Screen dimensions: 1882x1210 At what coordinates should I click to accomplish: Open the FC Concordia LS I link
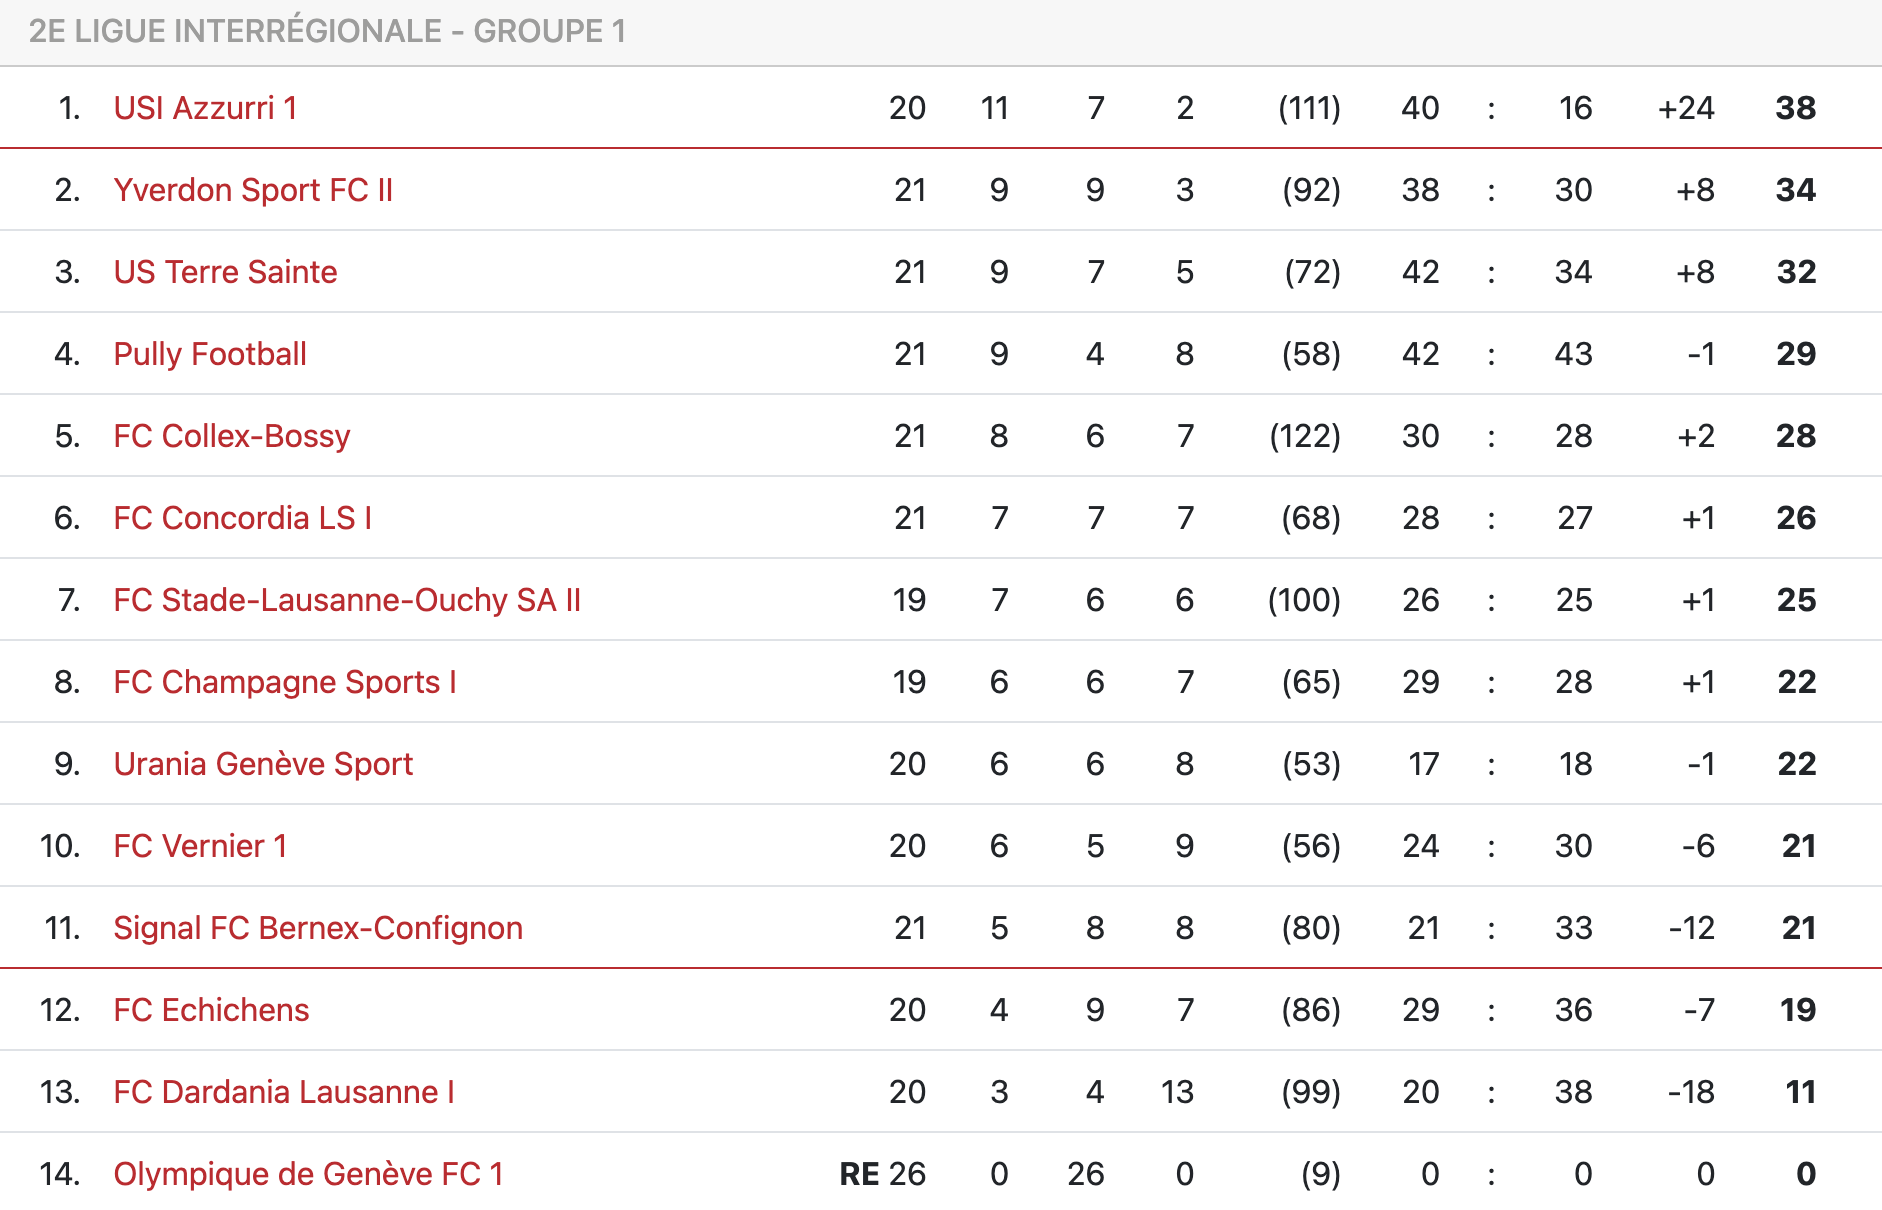243,518
